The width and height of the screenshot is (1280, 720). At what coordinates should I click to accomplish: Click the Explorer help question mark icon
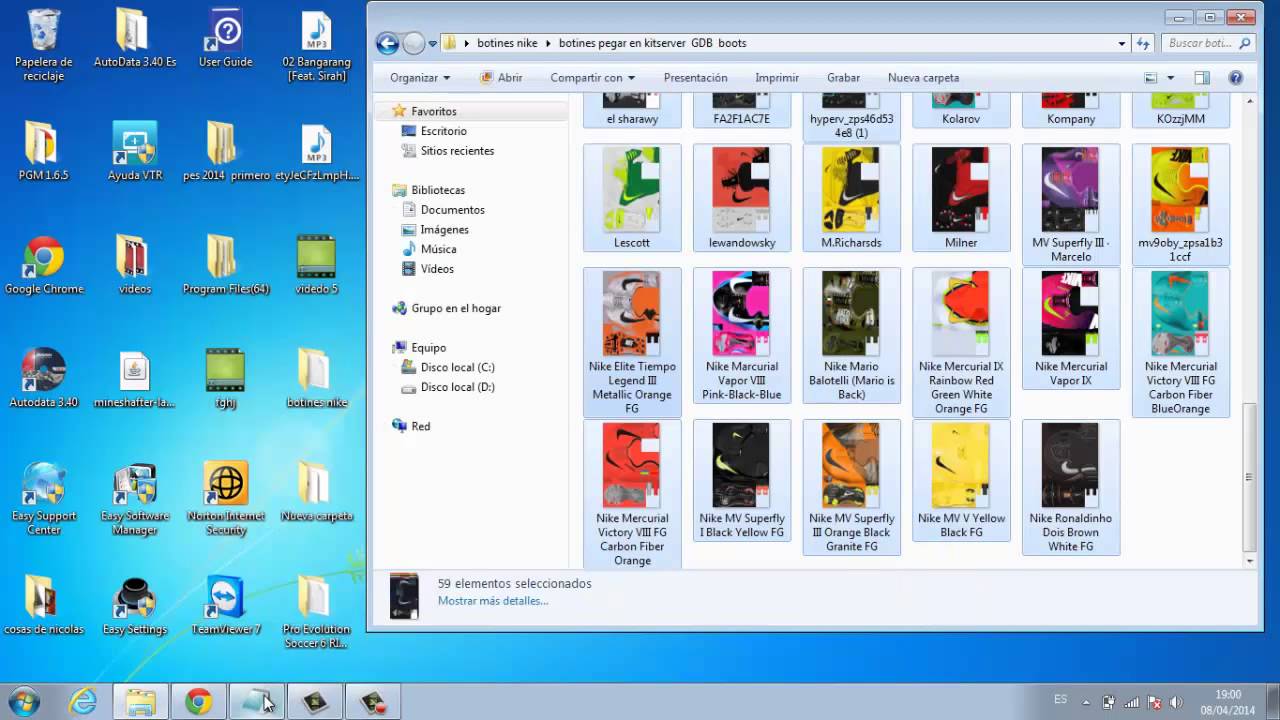pos(1236,77)
